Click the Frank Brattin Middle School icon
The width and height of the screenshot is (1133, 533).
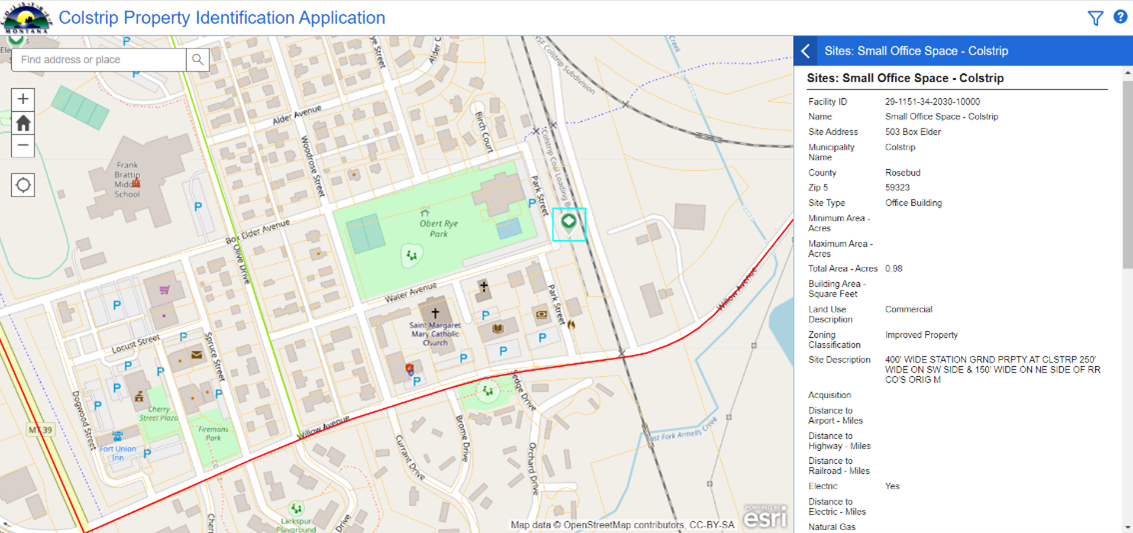[x=134, y=183]
